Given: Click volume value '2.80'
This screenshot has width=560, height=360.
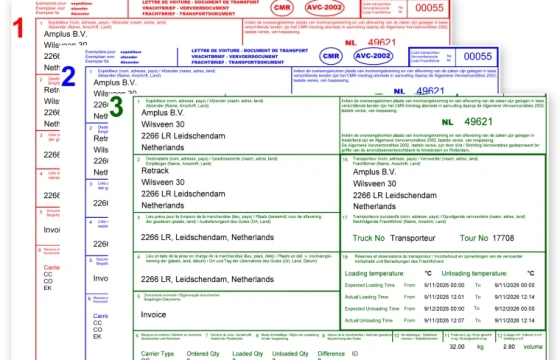Looking at the screenshot, I should click(x=509, y=347).
